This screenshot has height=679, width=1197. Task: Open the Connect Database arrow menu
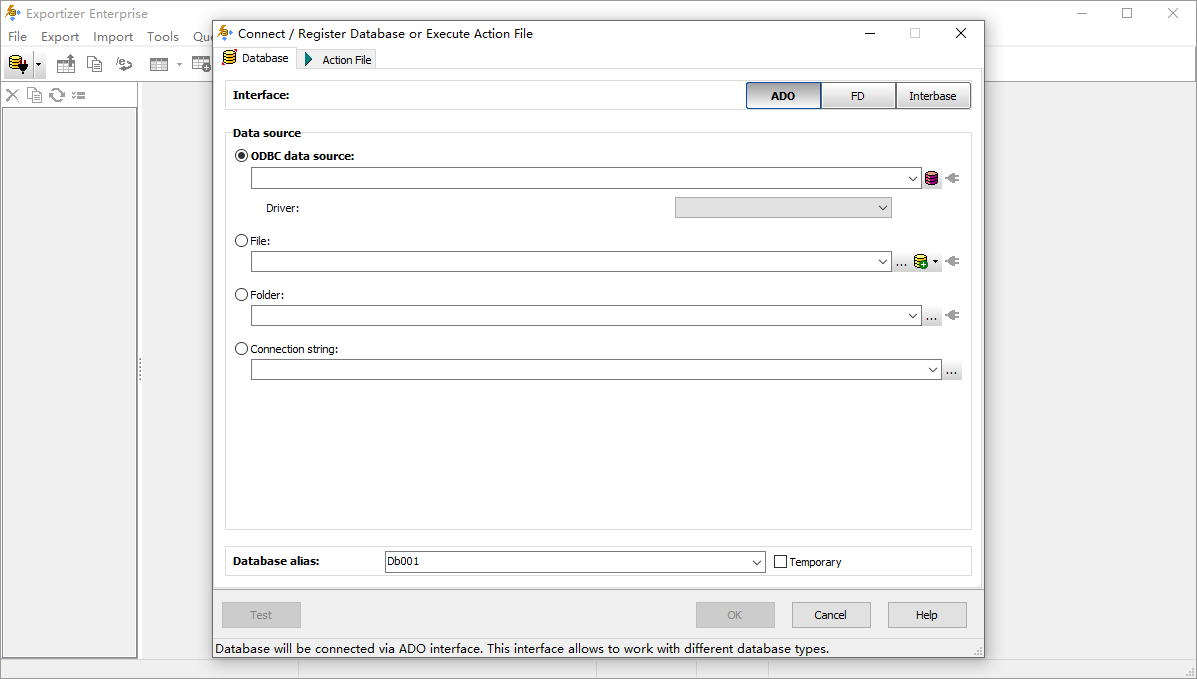(x=38, y=66)
